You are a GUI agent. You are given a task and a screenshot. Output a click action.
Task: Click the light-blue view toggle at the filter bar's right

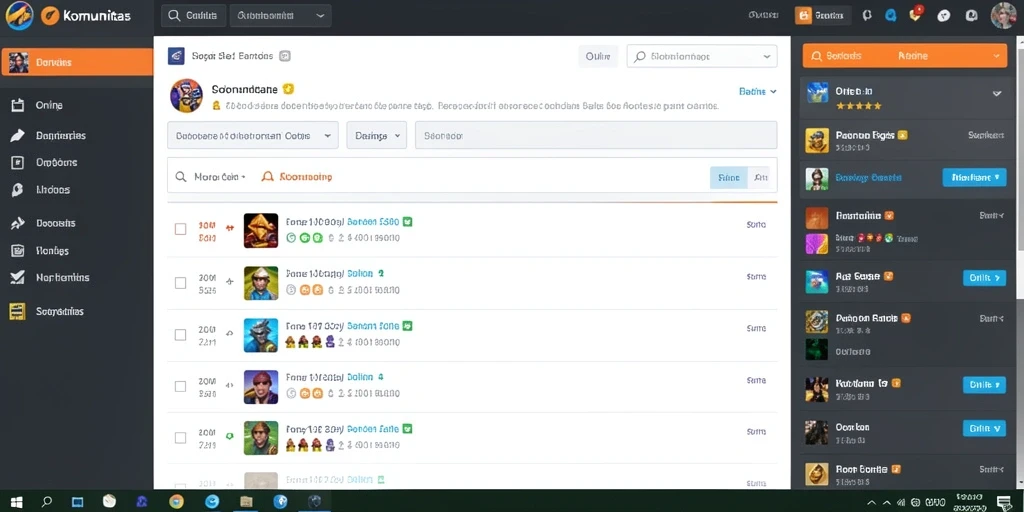click(x=729, y=177)
